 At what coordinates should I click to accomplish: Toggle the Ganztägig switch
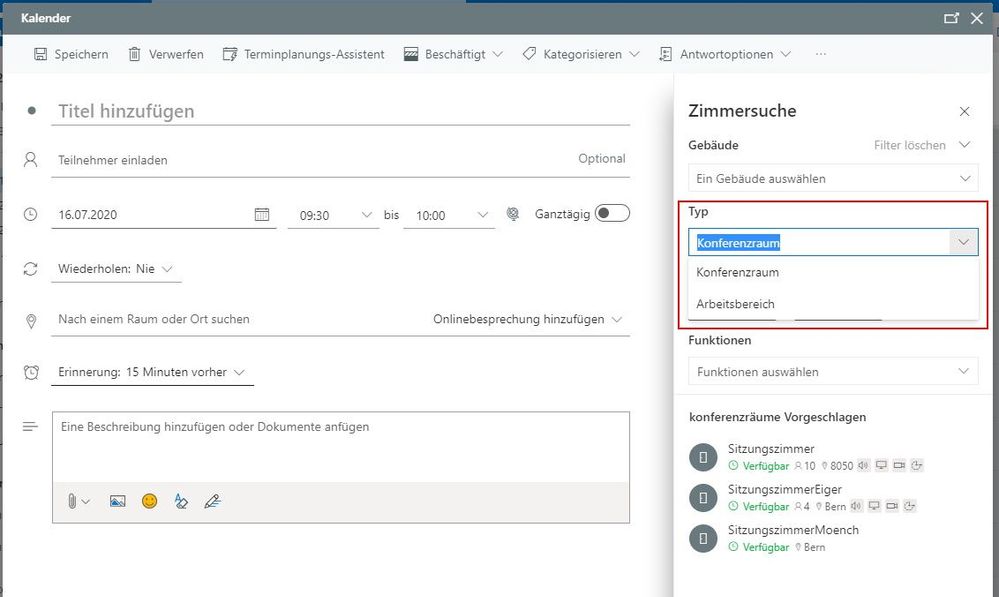tap(612, 213)
